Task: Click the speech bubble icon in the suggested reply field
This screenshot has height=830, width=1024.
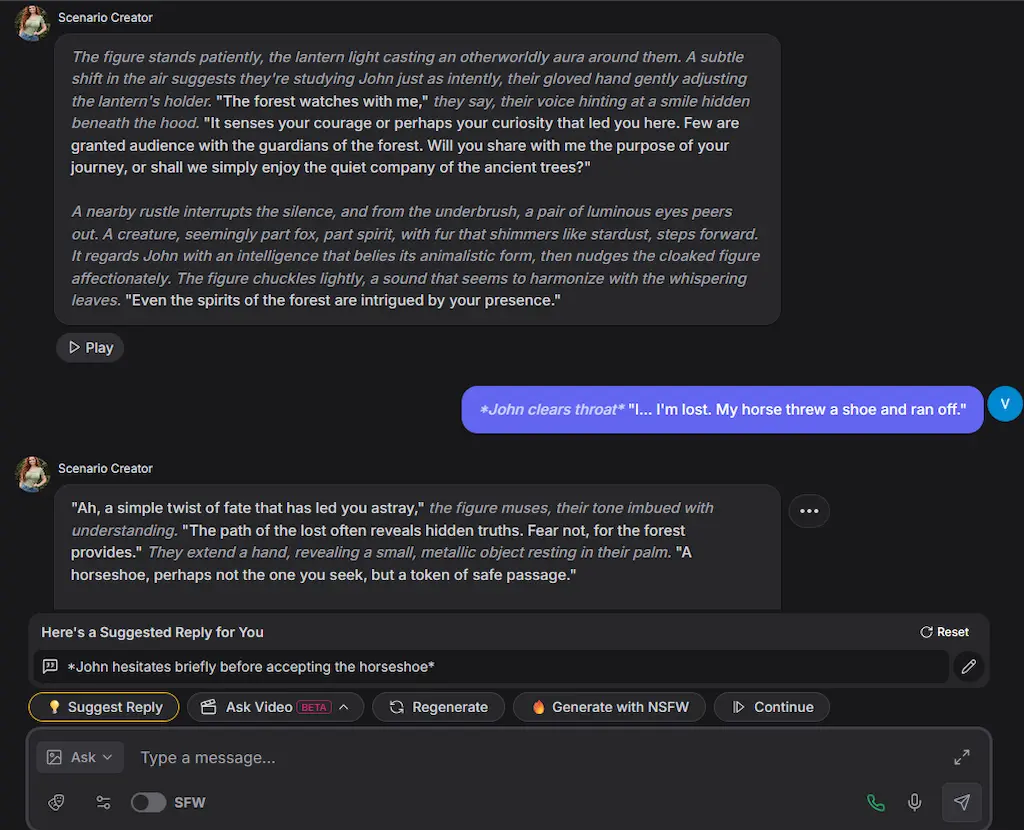Action: 49,666
